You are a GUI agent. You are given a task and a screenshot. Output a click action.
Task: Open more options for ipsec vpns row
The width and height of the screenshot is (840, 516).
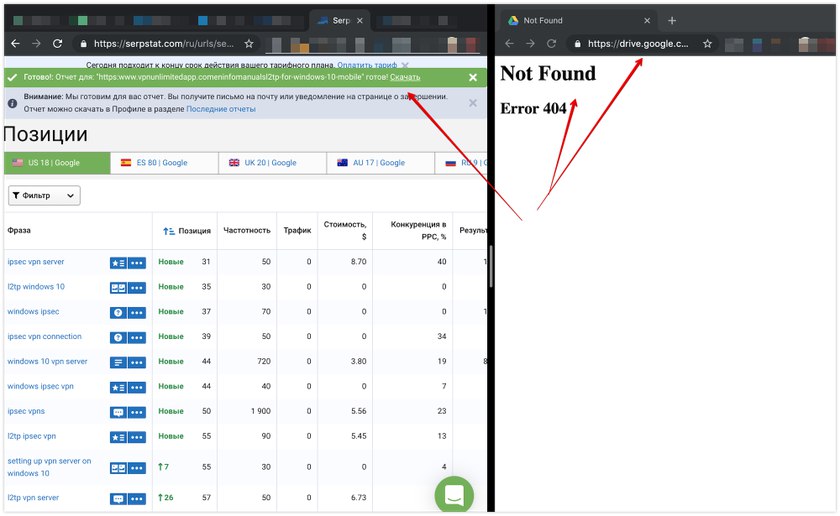pos(137,413)
